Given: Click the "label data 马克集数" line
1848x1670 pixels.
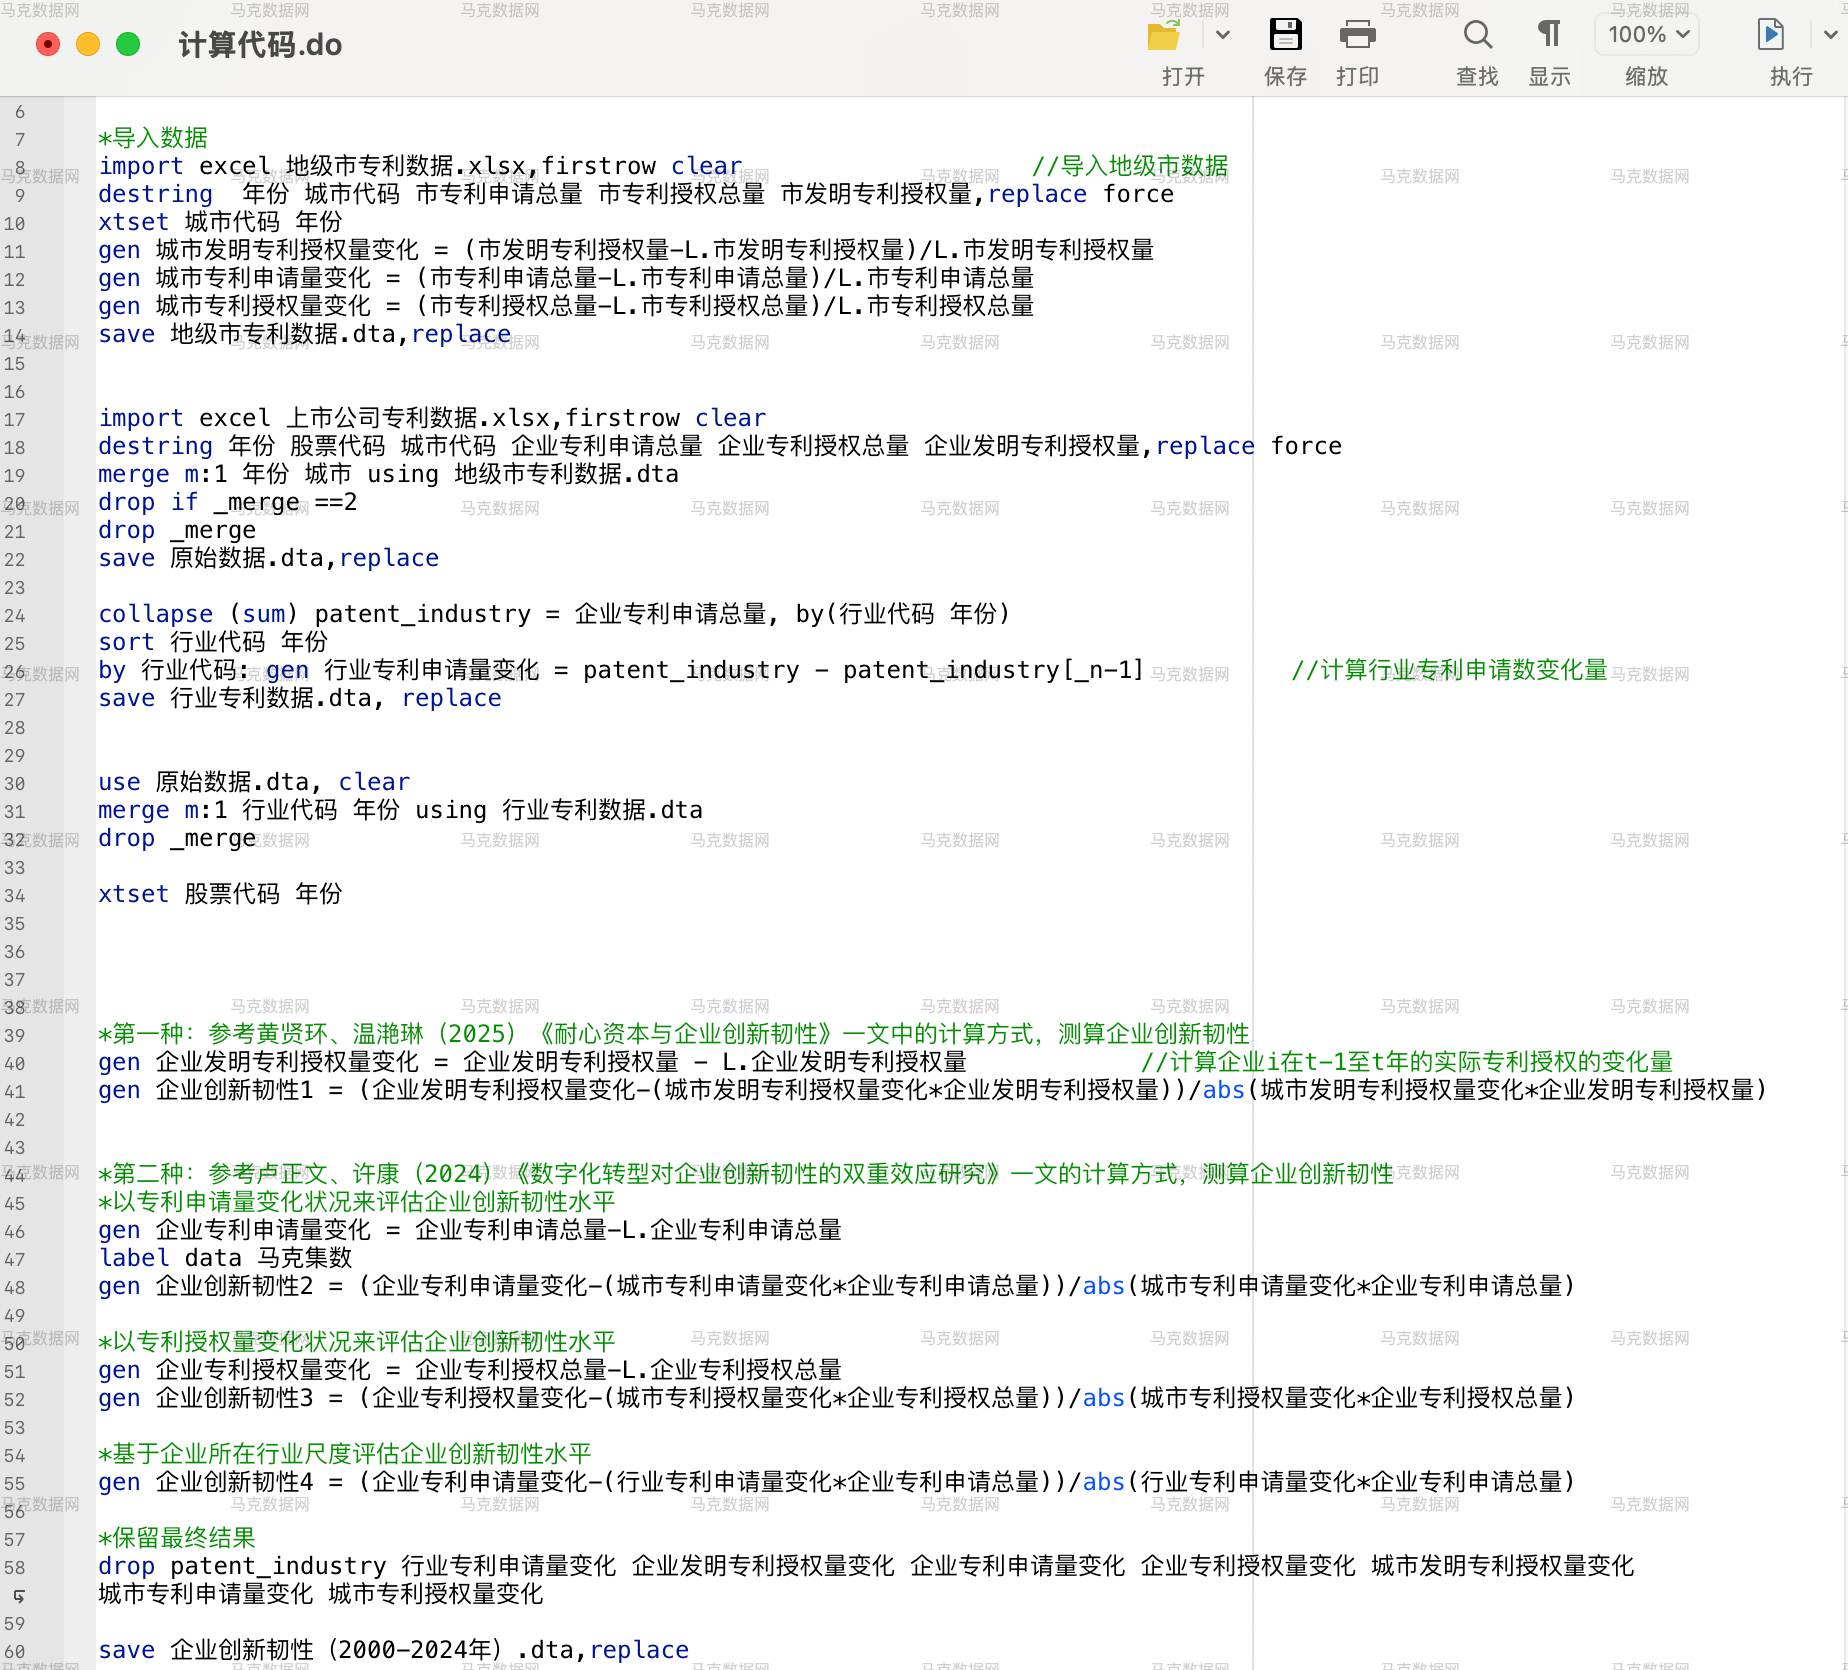Looking at the screenshot, I should pyautogui.click(x=225, y=1258).
